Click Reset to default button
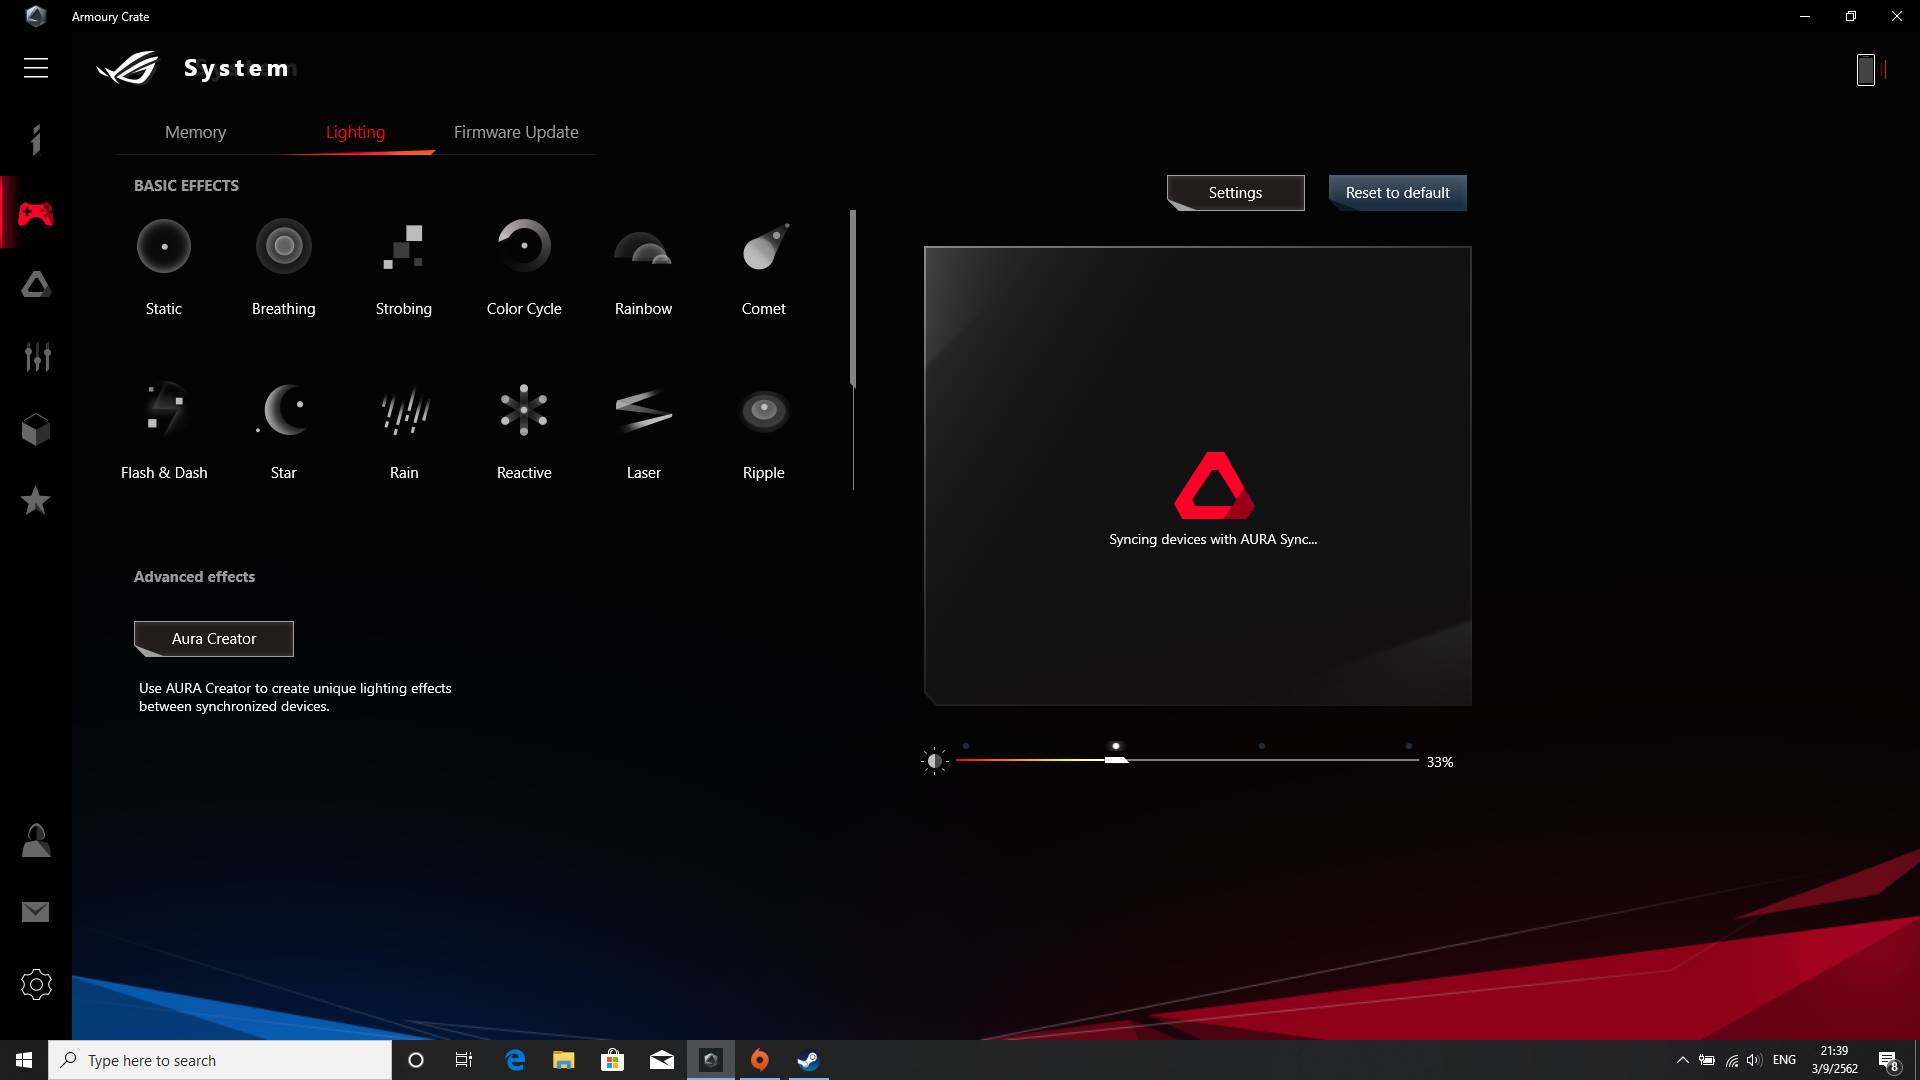Image resolution: width=1920 pixels, height=1080 pixels. (x=1397, y=193)
